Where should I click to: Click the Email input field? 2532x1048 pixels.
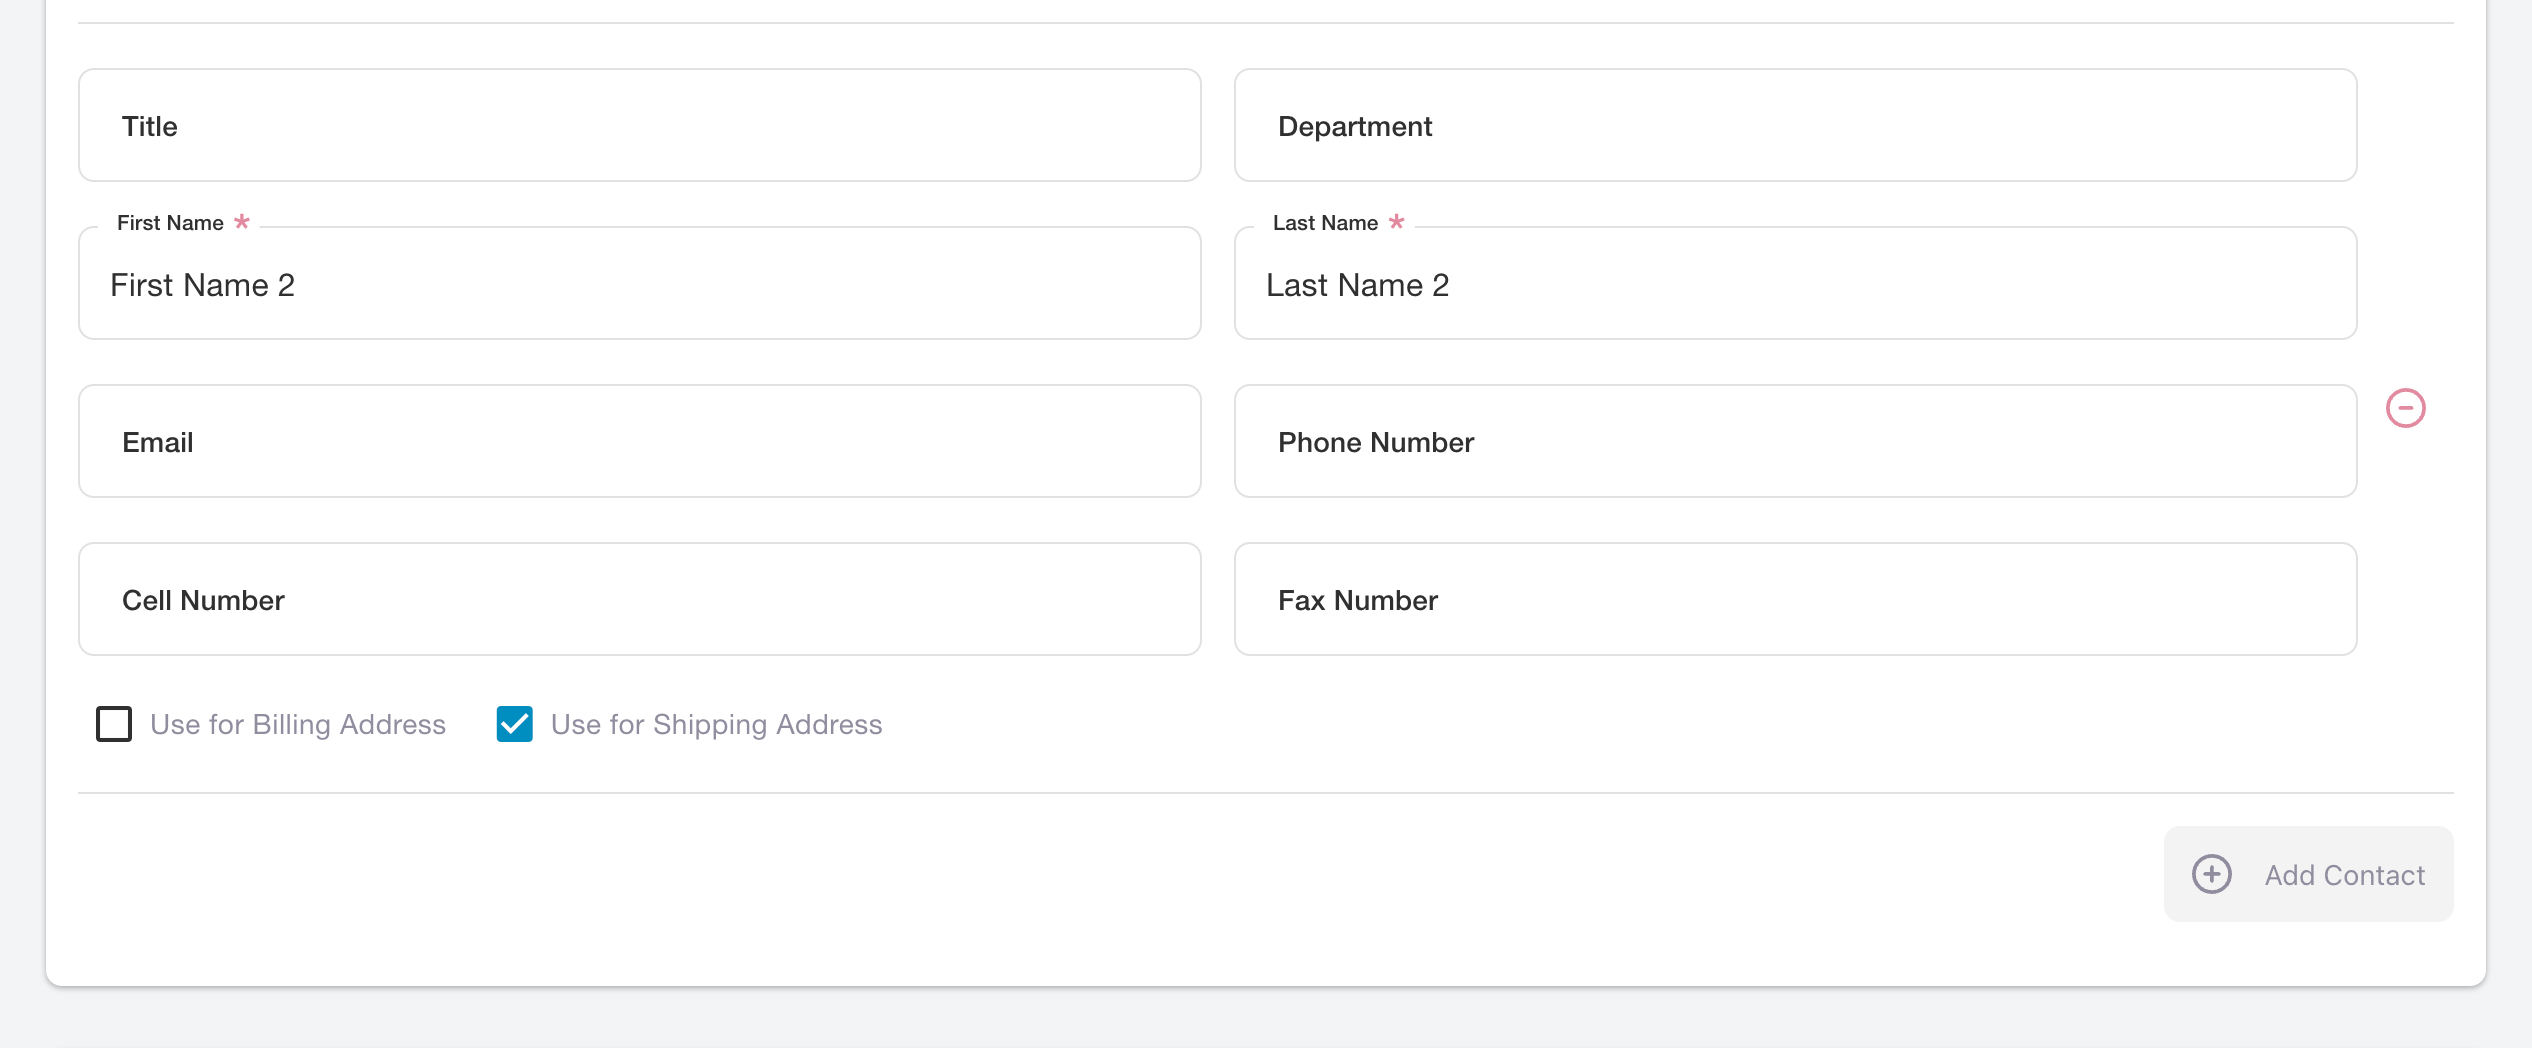[640, 442]
